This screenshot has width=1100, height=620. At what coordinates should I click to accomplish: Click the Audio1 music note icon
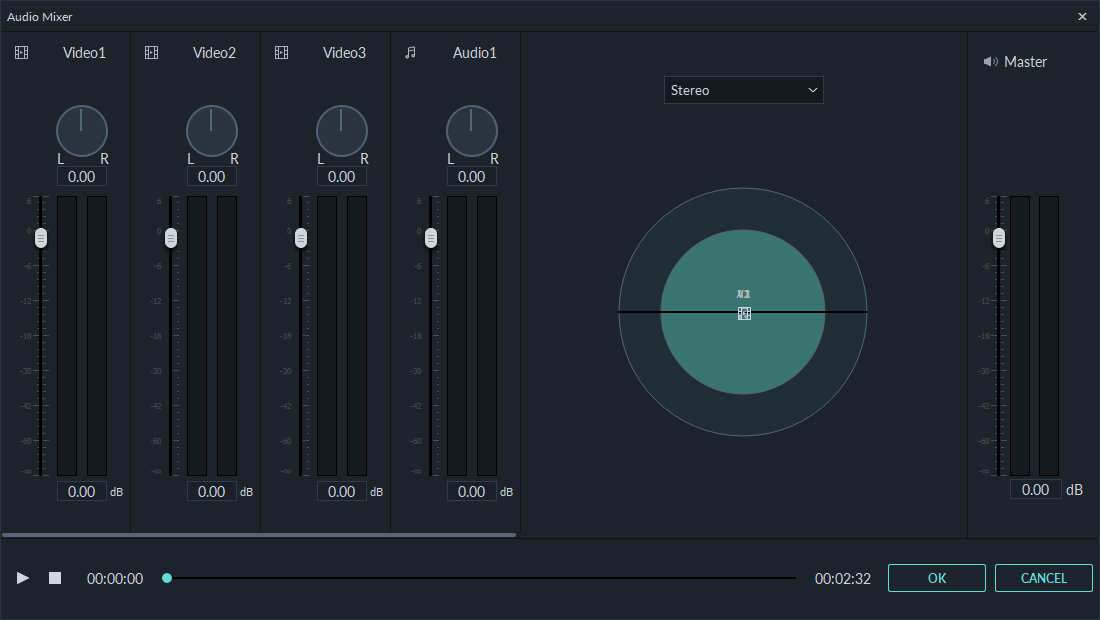(x=411, y=53)
